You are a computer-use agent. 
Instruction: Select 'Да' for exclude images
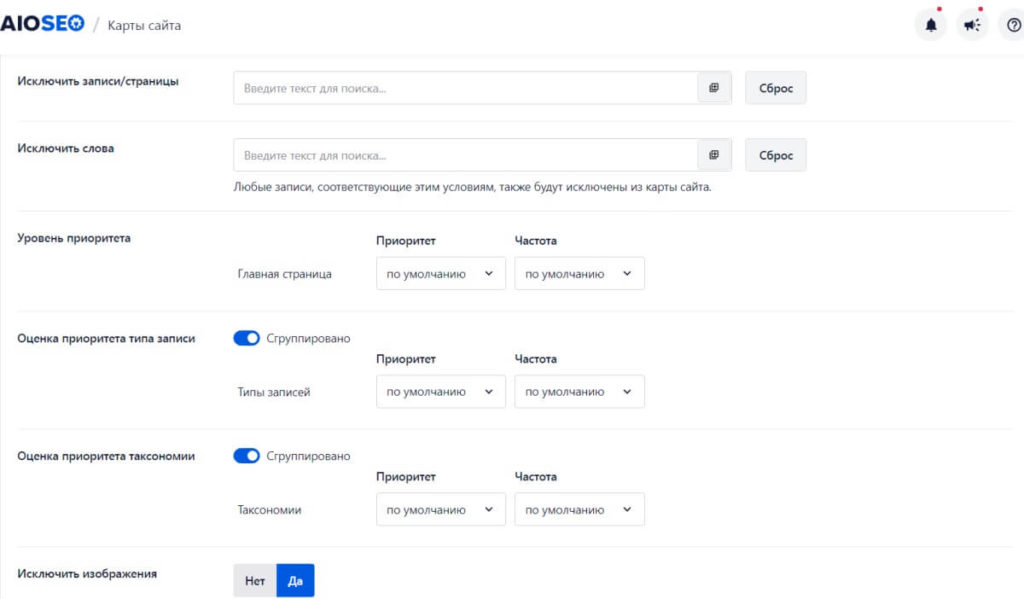[295, 580]
